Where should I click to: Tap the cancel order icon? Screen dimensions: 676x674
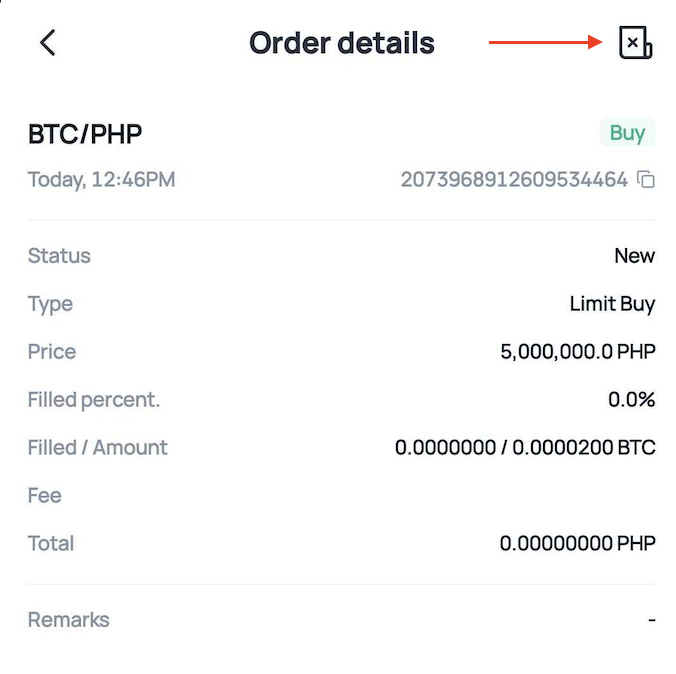(x=635, y=43)
